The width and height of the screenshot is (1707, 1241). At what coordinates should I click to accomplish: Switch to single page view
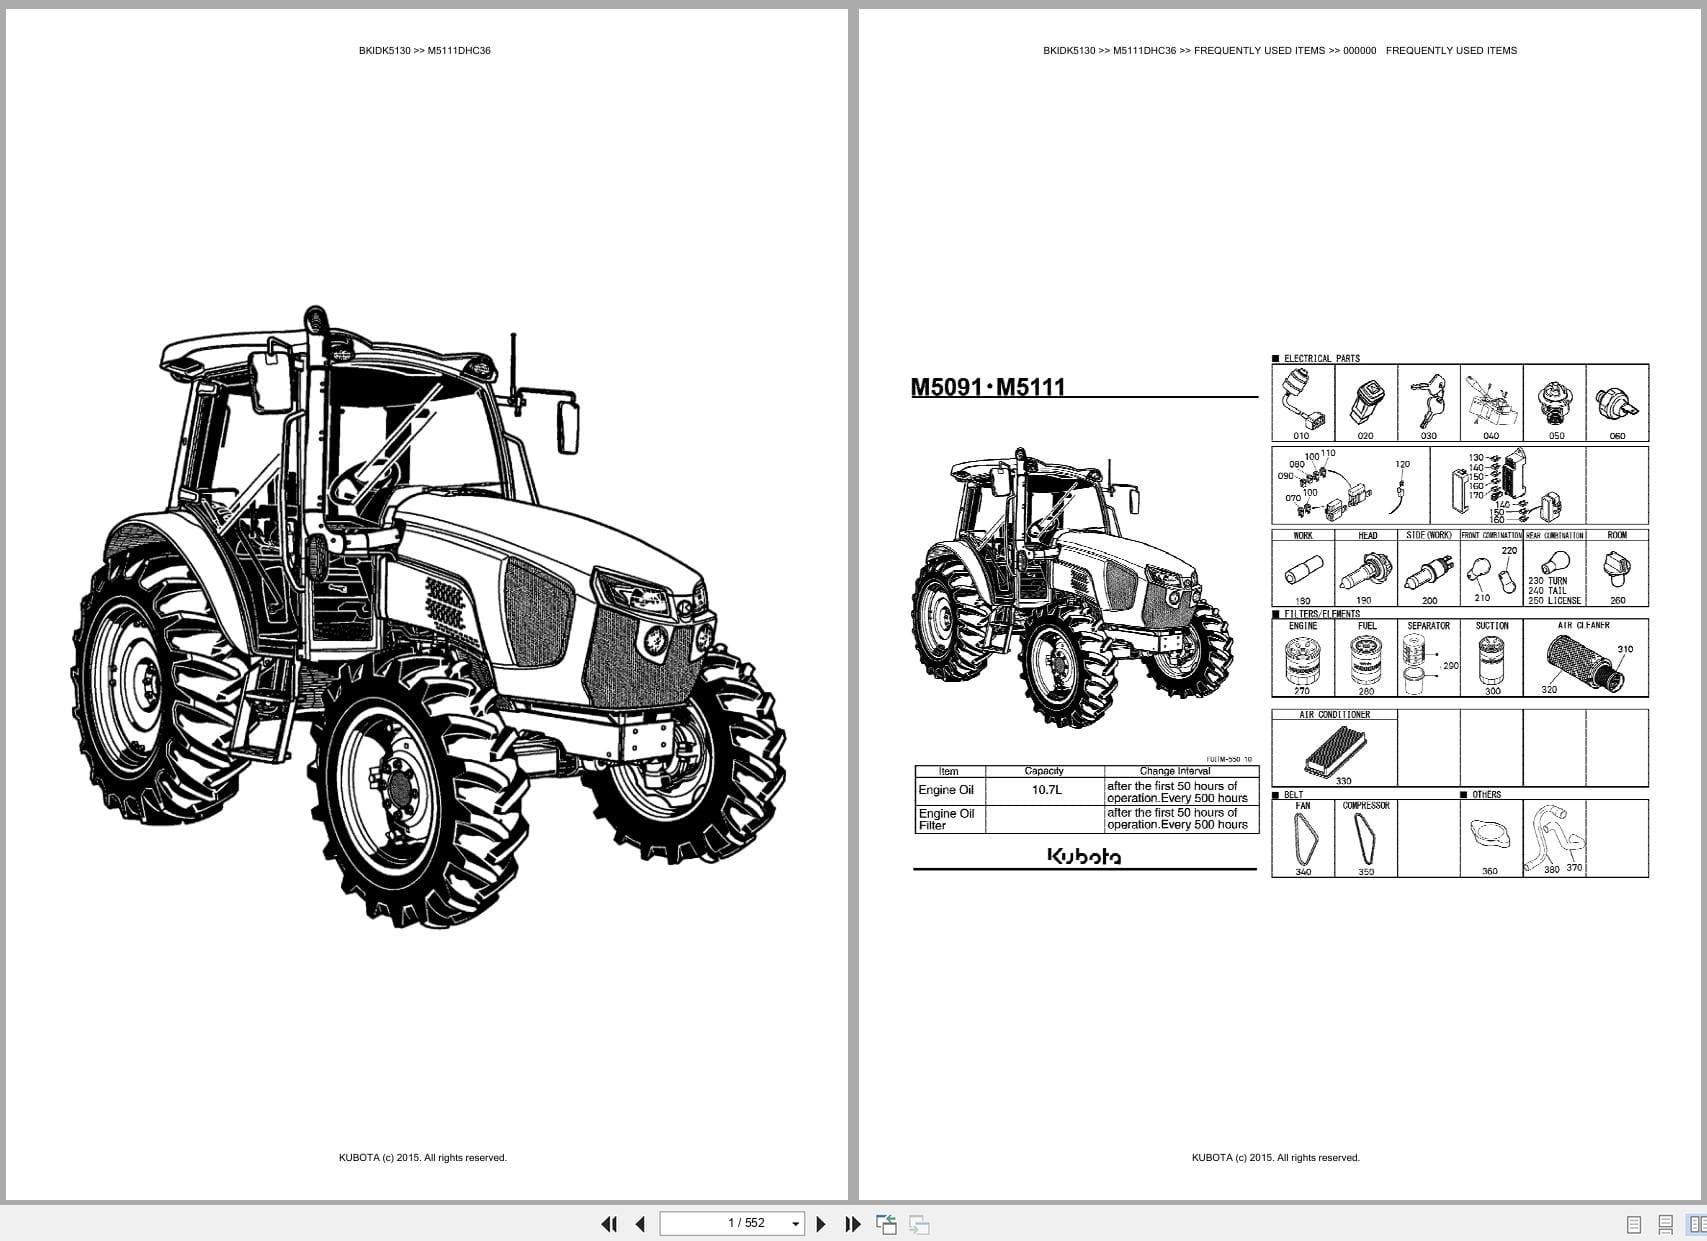[x=1634, y=1224]
